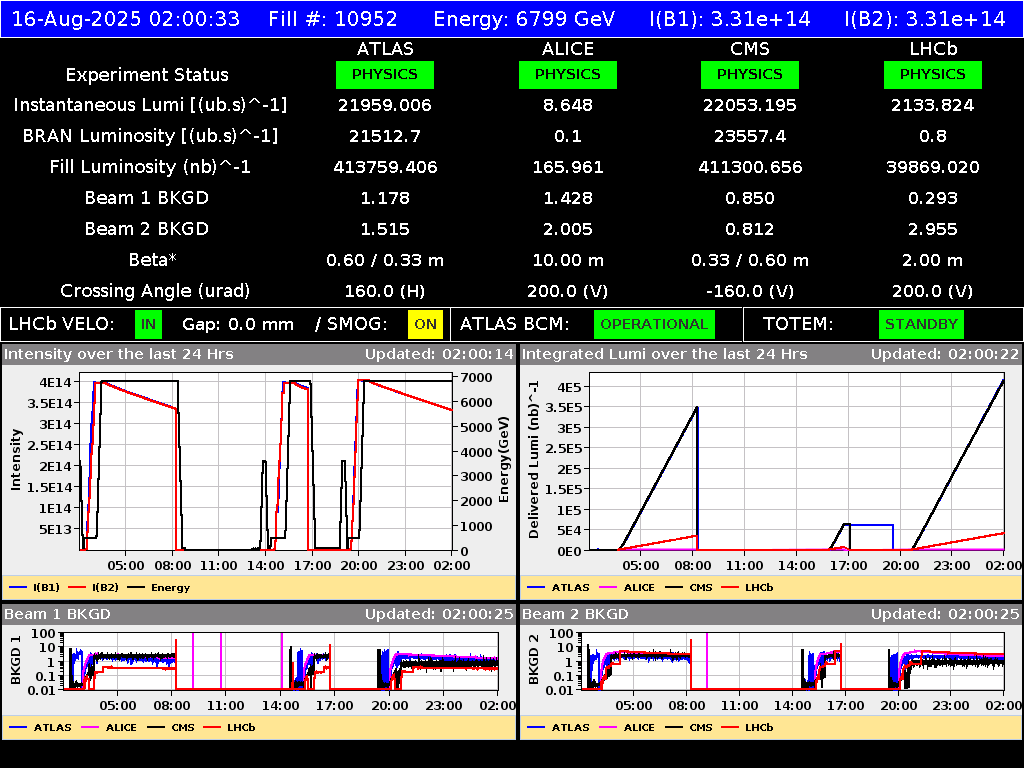Click LHCb Beam 2 BKGD value 2.955

click(x=933, y=229)
